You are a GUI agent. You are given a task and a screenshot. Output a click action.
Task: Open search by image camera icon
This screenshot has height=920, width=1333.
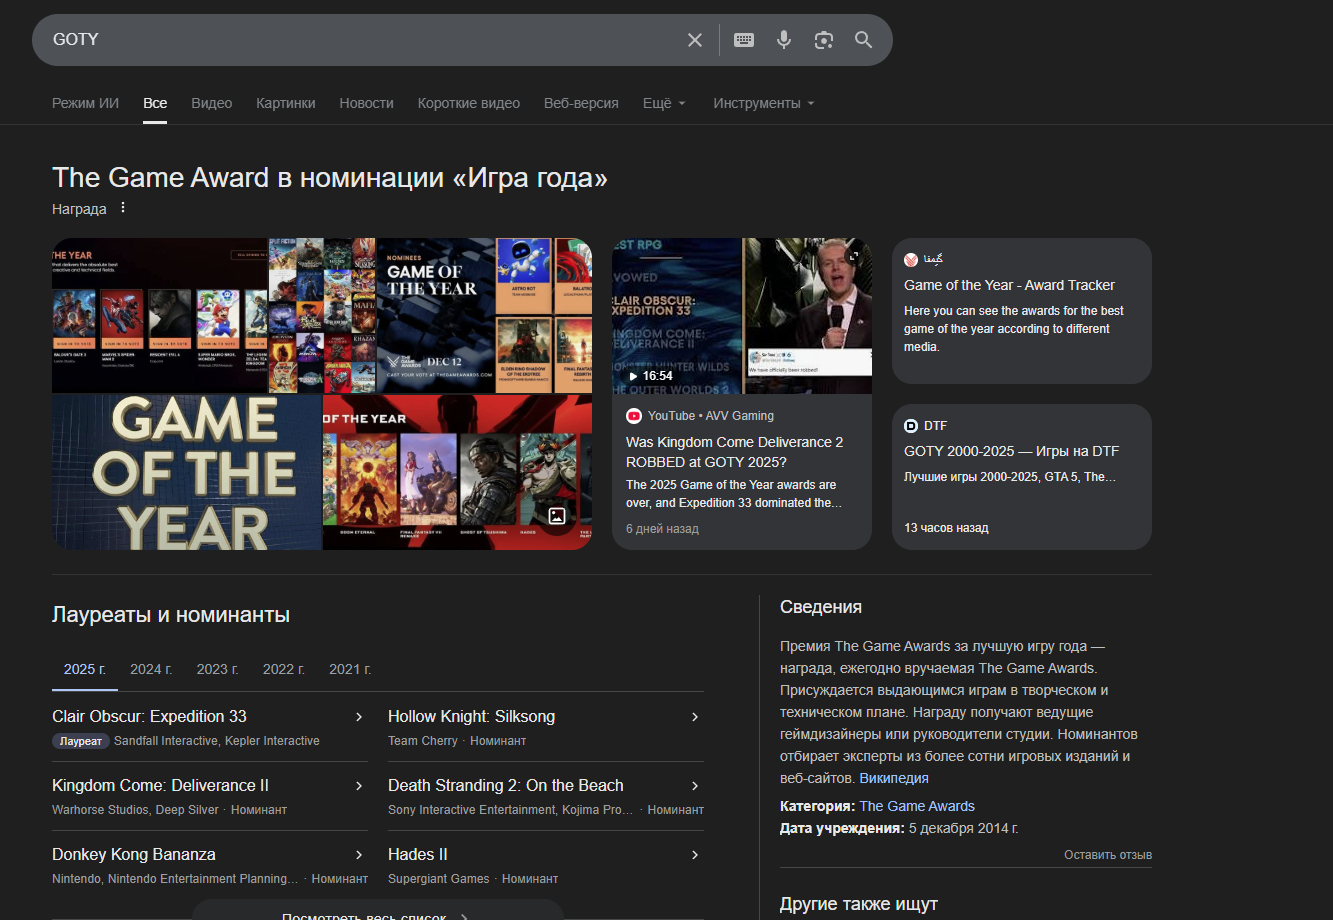(824, 40)
